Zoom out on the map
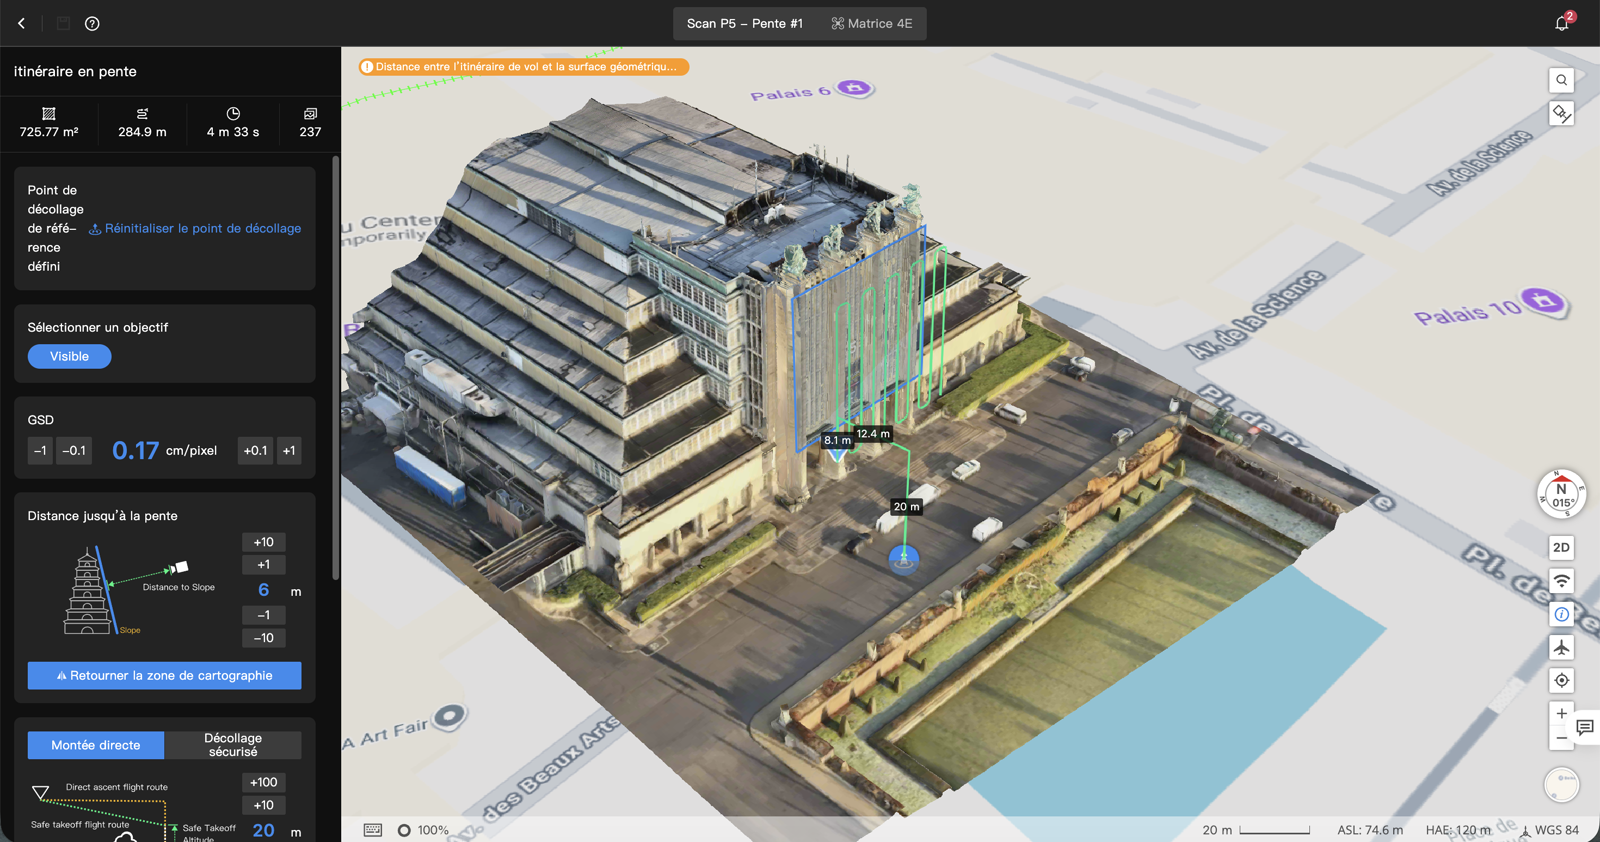The width and height of the screenshot is (1600, 842). pyautogui.click(x=1561, y=738)
